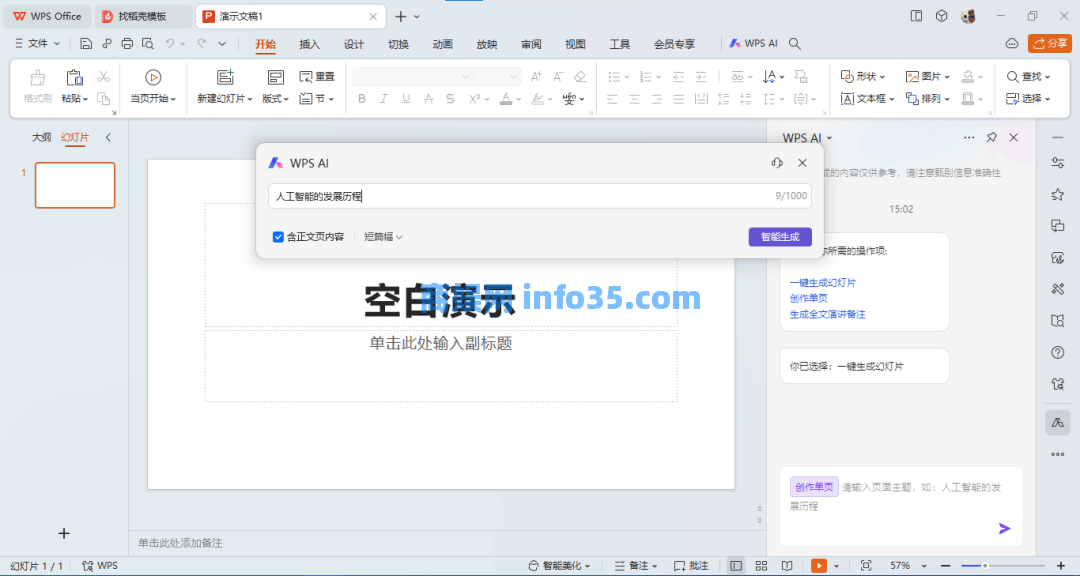Click the clear formatting eraser icon
This screenshot has width=1080, height=576.
tap(580, 76)
